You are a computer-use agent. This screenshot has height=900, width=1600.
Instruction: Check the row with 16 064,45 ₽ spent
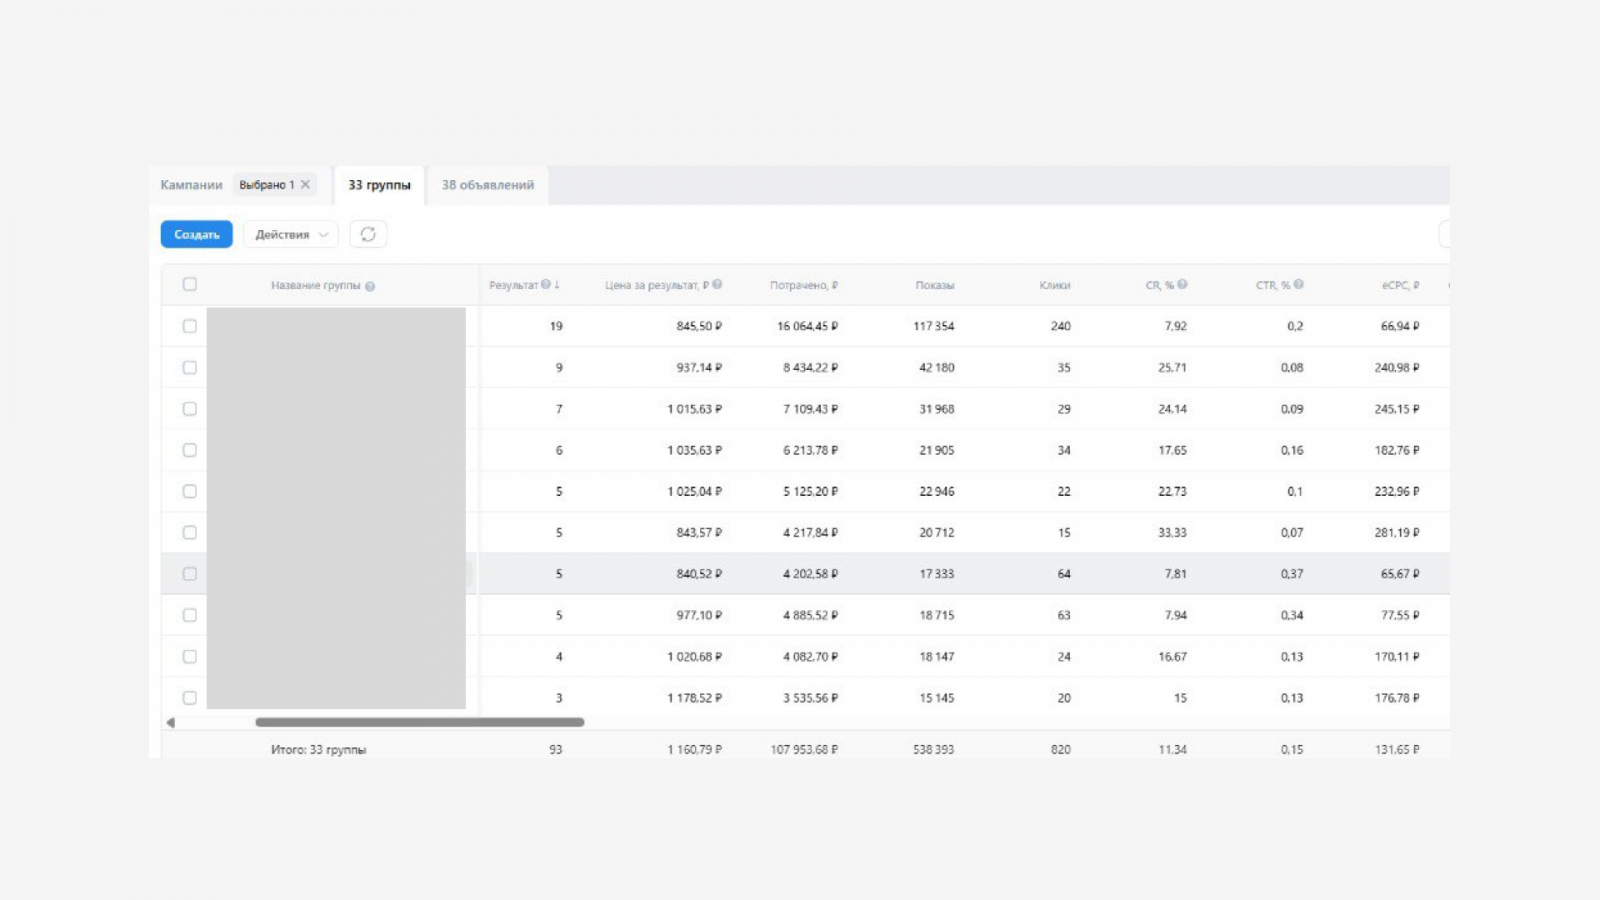190,326
